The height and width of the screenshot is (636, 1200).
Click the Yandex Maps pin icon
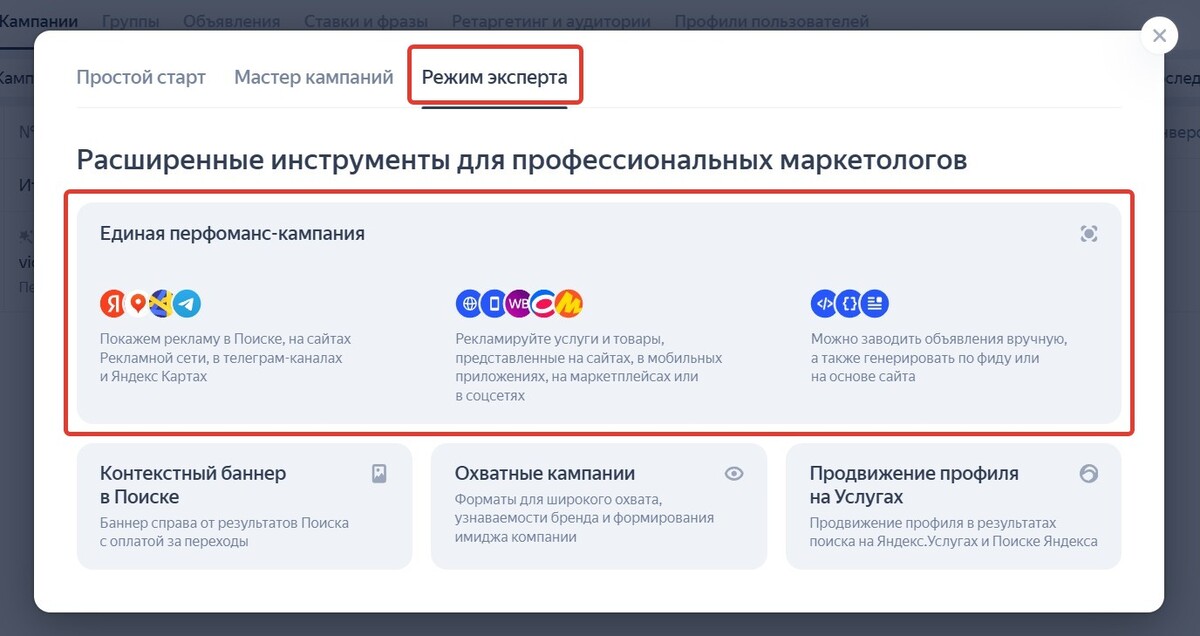[x=137, y=303]
